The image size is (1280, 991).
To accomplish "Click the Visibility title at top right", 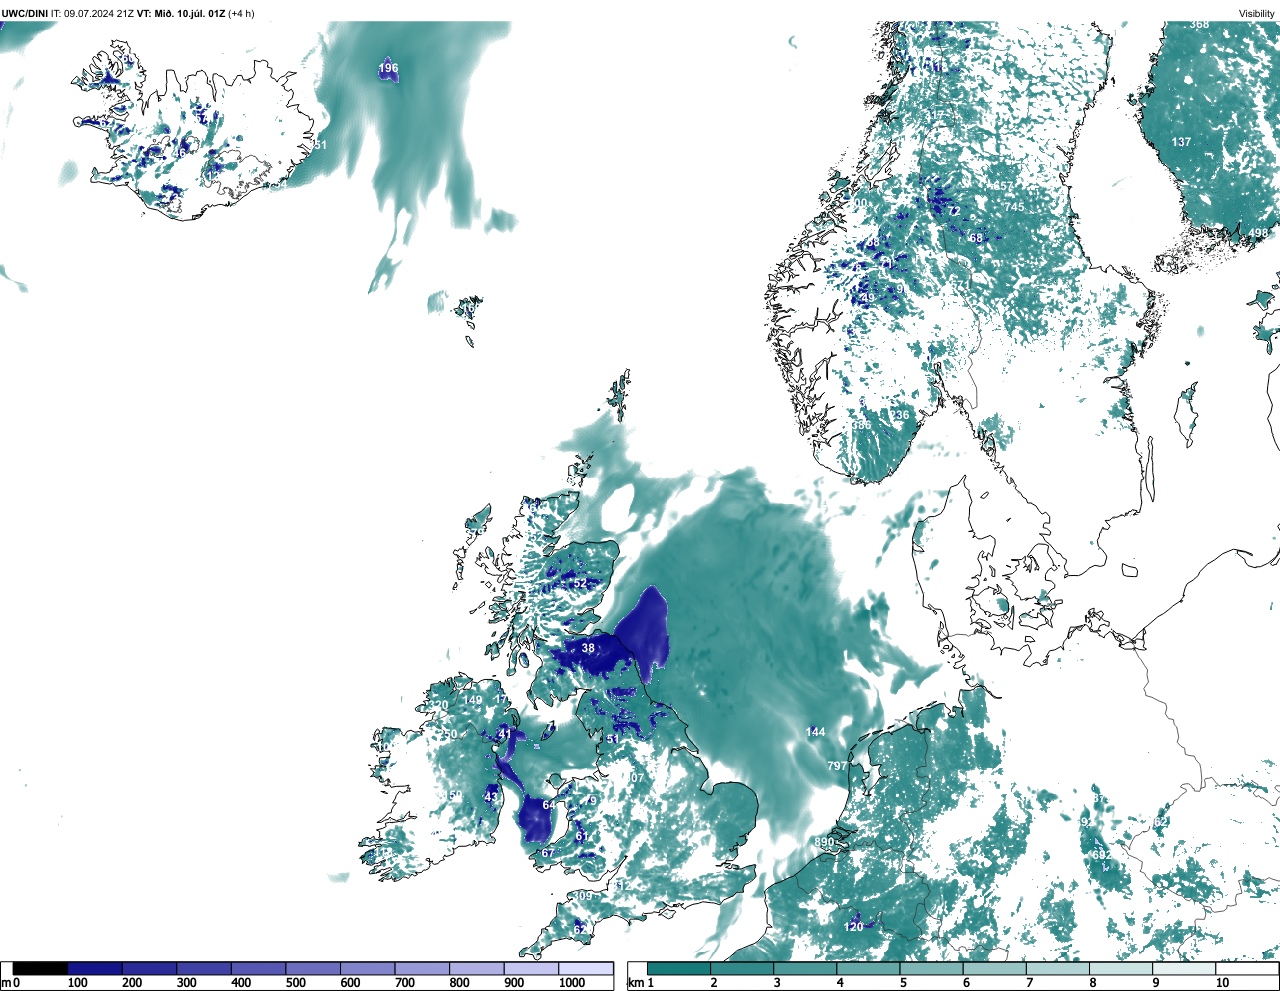I will click(1257, 13).
